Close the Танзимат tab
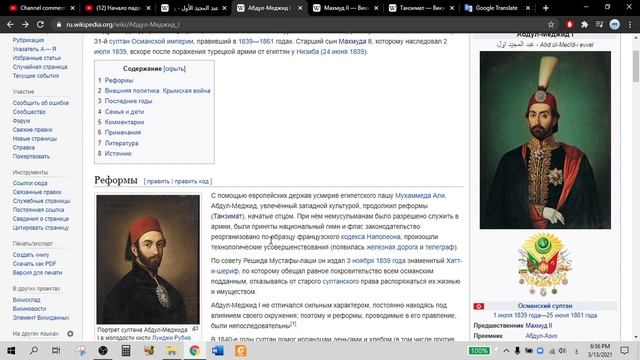 point(452,8)
